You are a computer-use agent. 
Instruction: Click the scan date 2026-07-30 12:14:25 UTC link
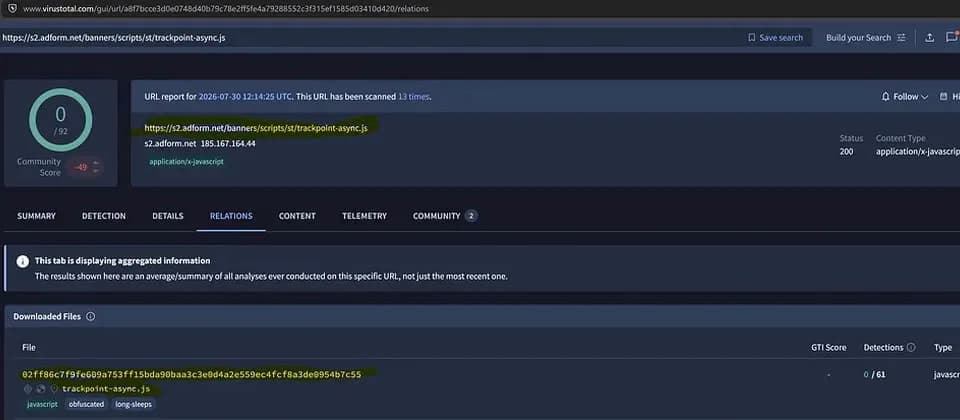coord(246,97)
